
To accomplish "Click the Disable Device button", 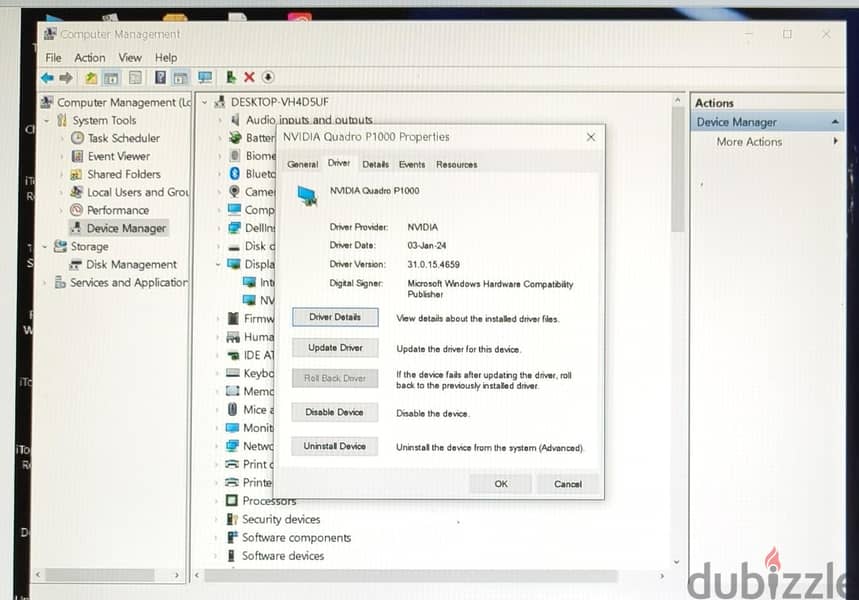I will tap(334, 412).
